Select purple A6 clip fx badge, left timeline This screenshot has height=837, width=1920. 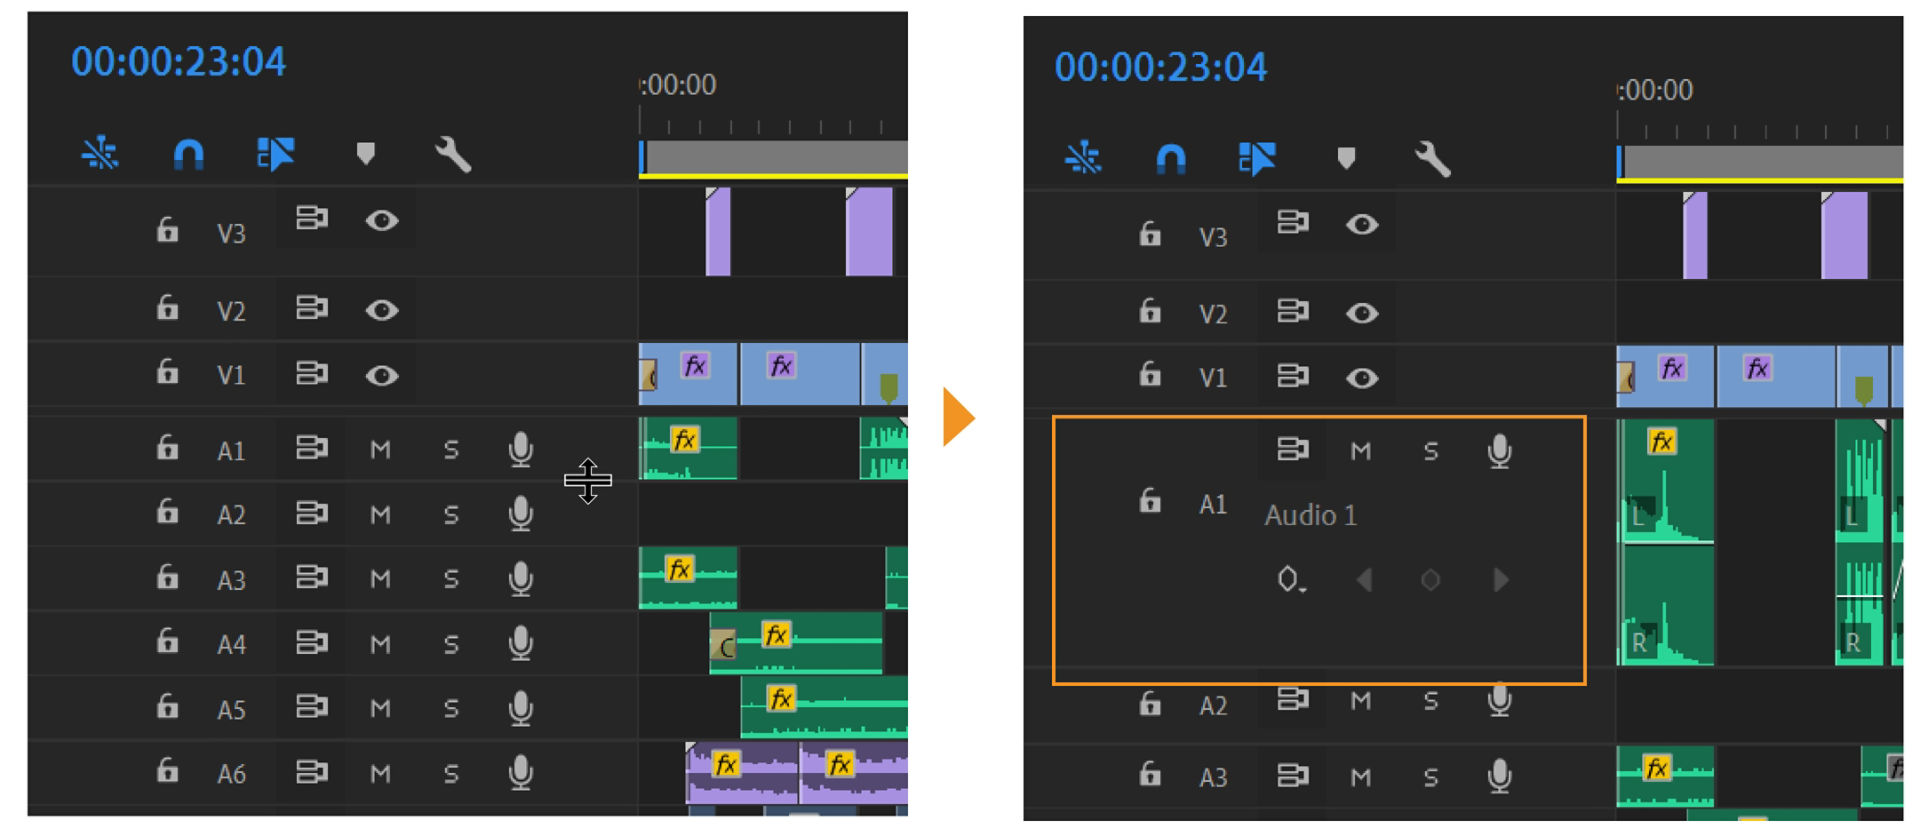[x=726, y=765]
